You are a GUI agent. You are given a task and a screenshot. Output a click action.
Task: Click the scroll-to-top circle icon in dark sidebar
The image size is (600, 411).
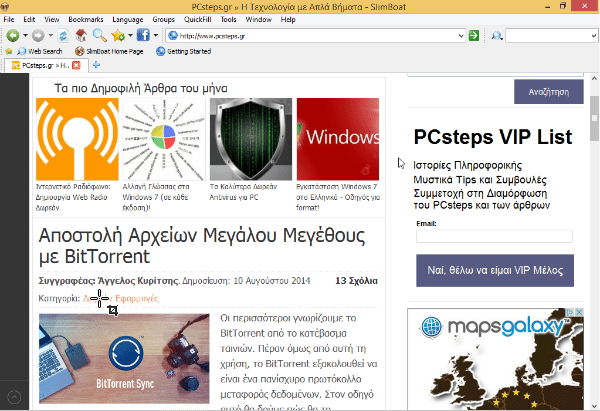(14, 397)
